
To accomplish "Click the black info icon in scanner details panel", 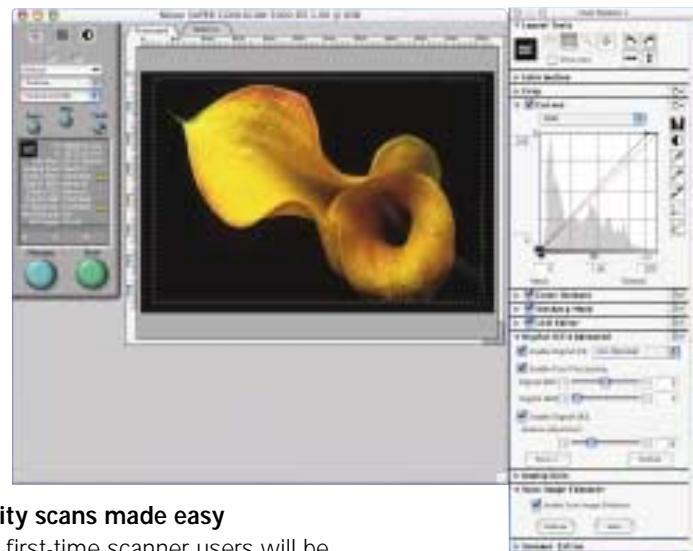I will coord(29,149).
